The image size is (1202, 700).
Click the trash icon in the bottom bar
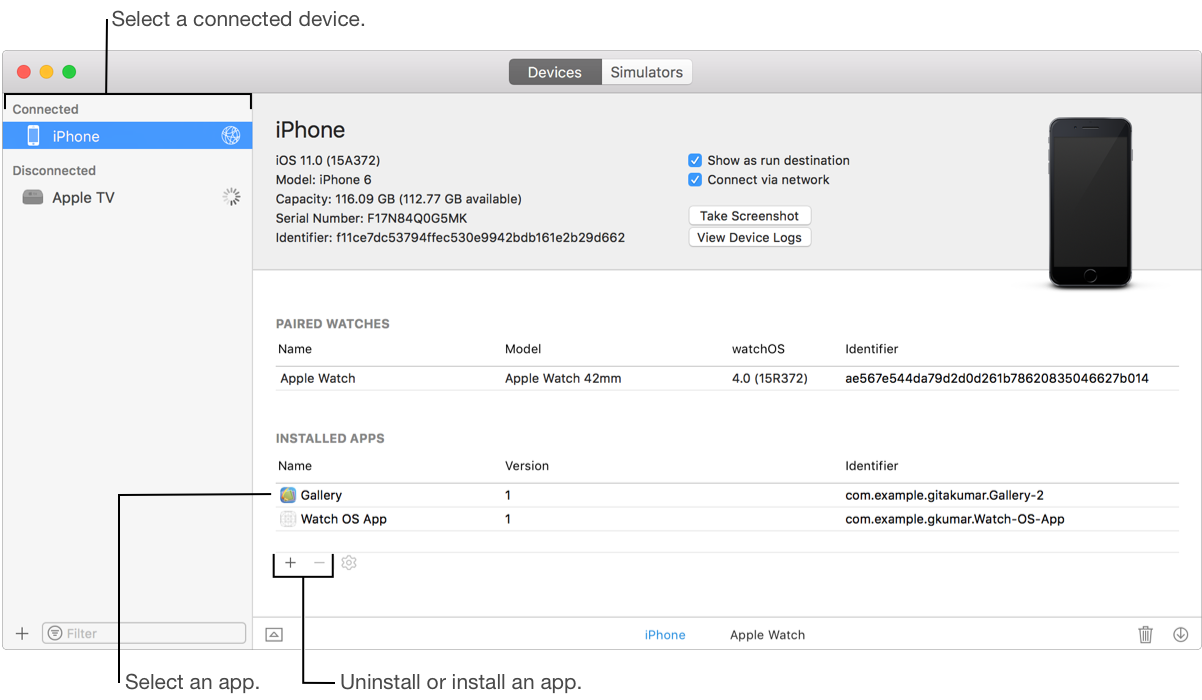tap(1146, 634)
